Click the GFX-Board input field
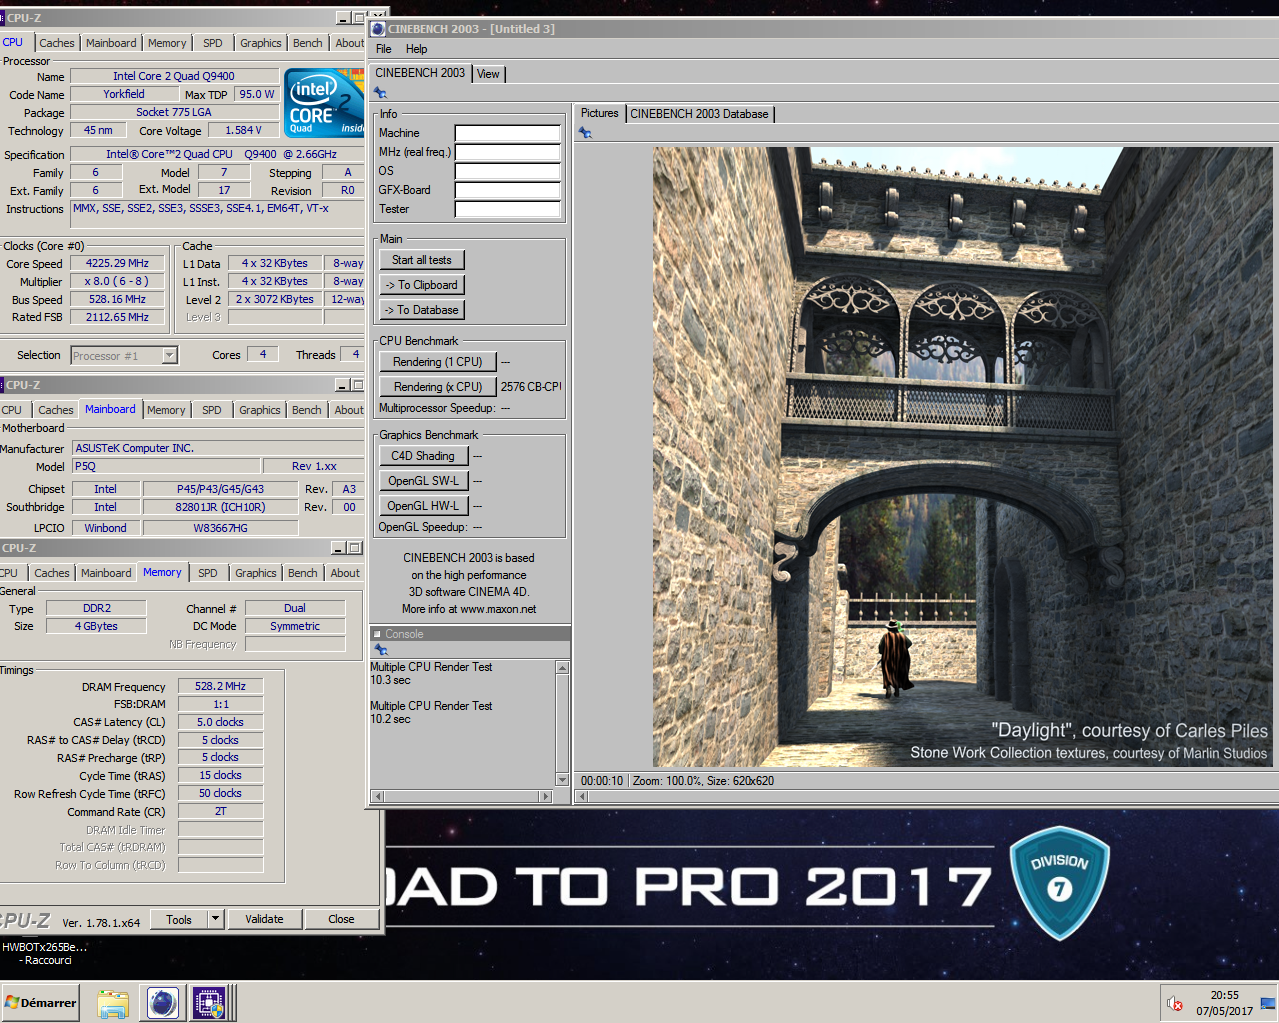This screenshot has height=1023, width=1279. [508, 190]
